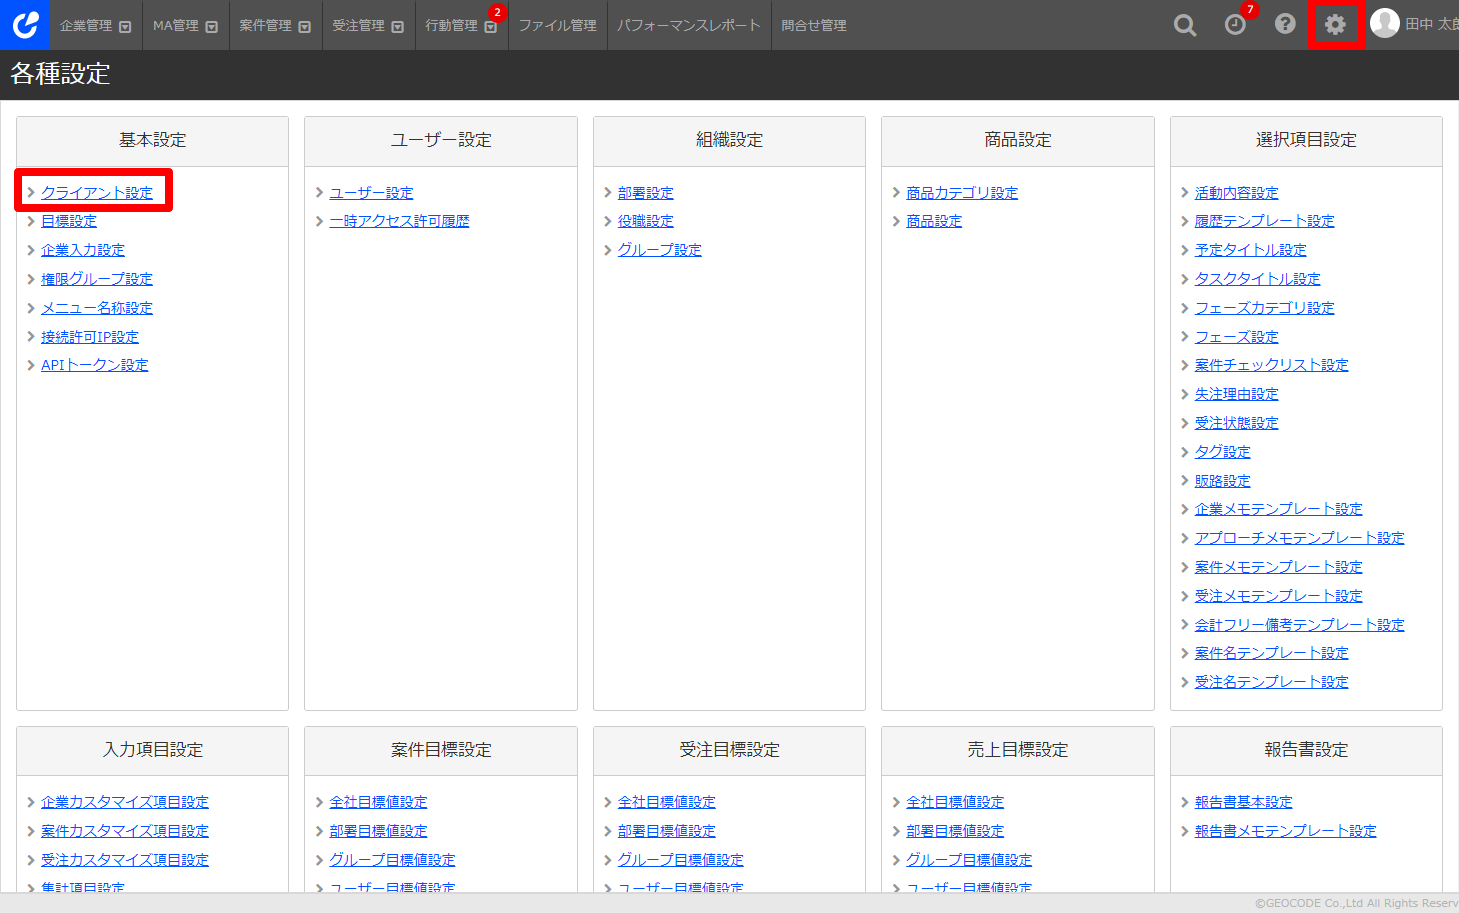Open the 問合せ管理 menu item
Screen dimensions: 1459x913
pyautogui.click(x=814, y=26)
